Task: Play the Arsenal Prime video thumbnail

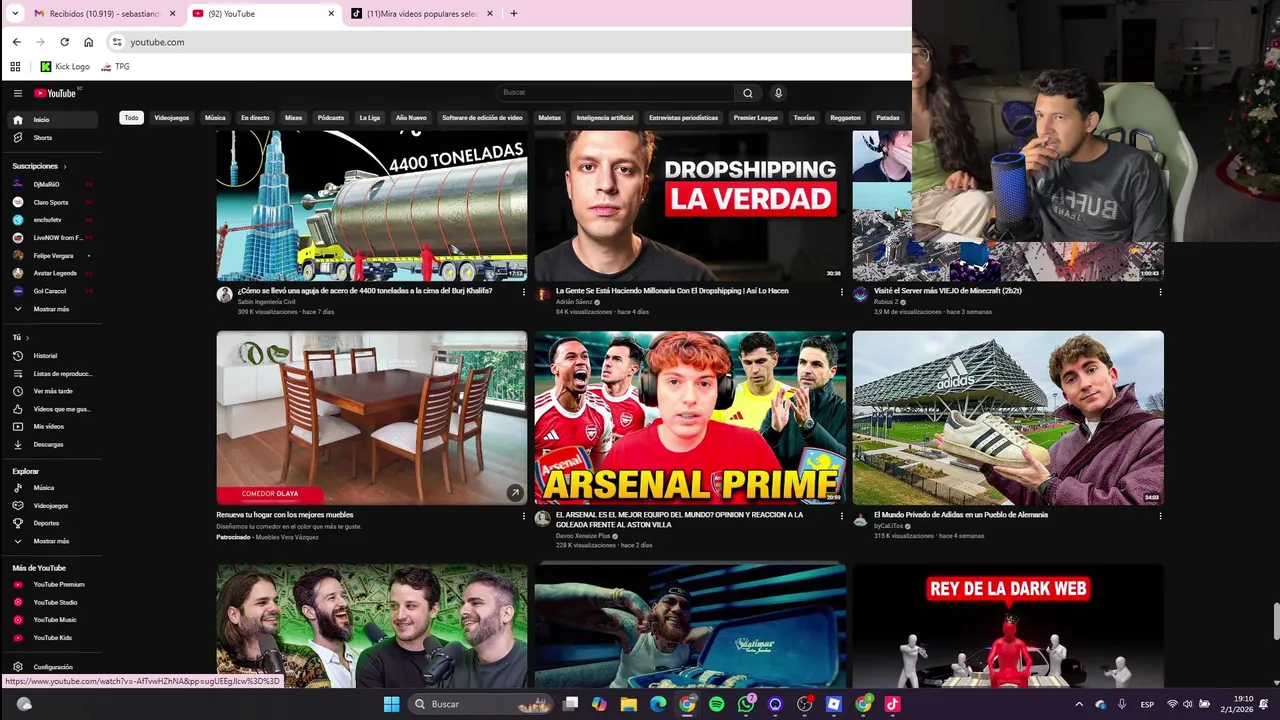Action: (690, 418)
